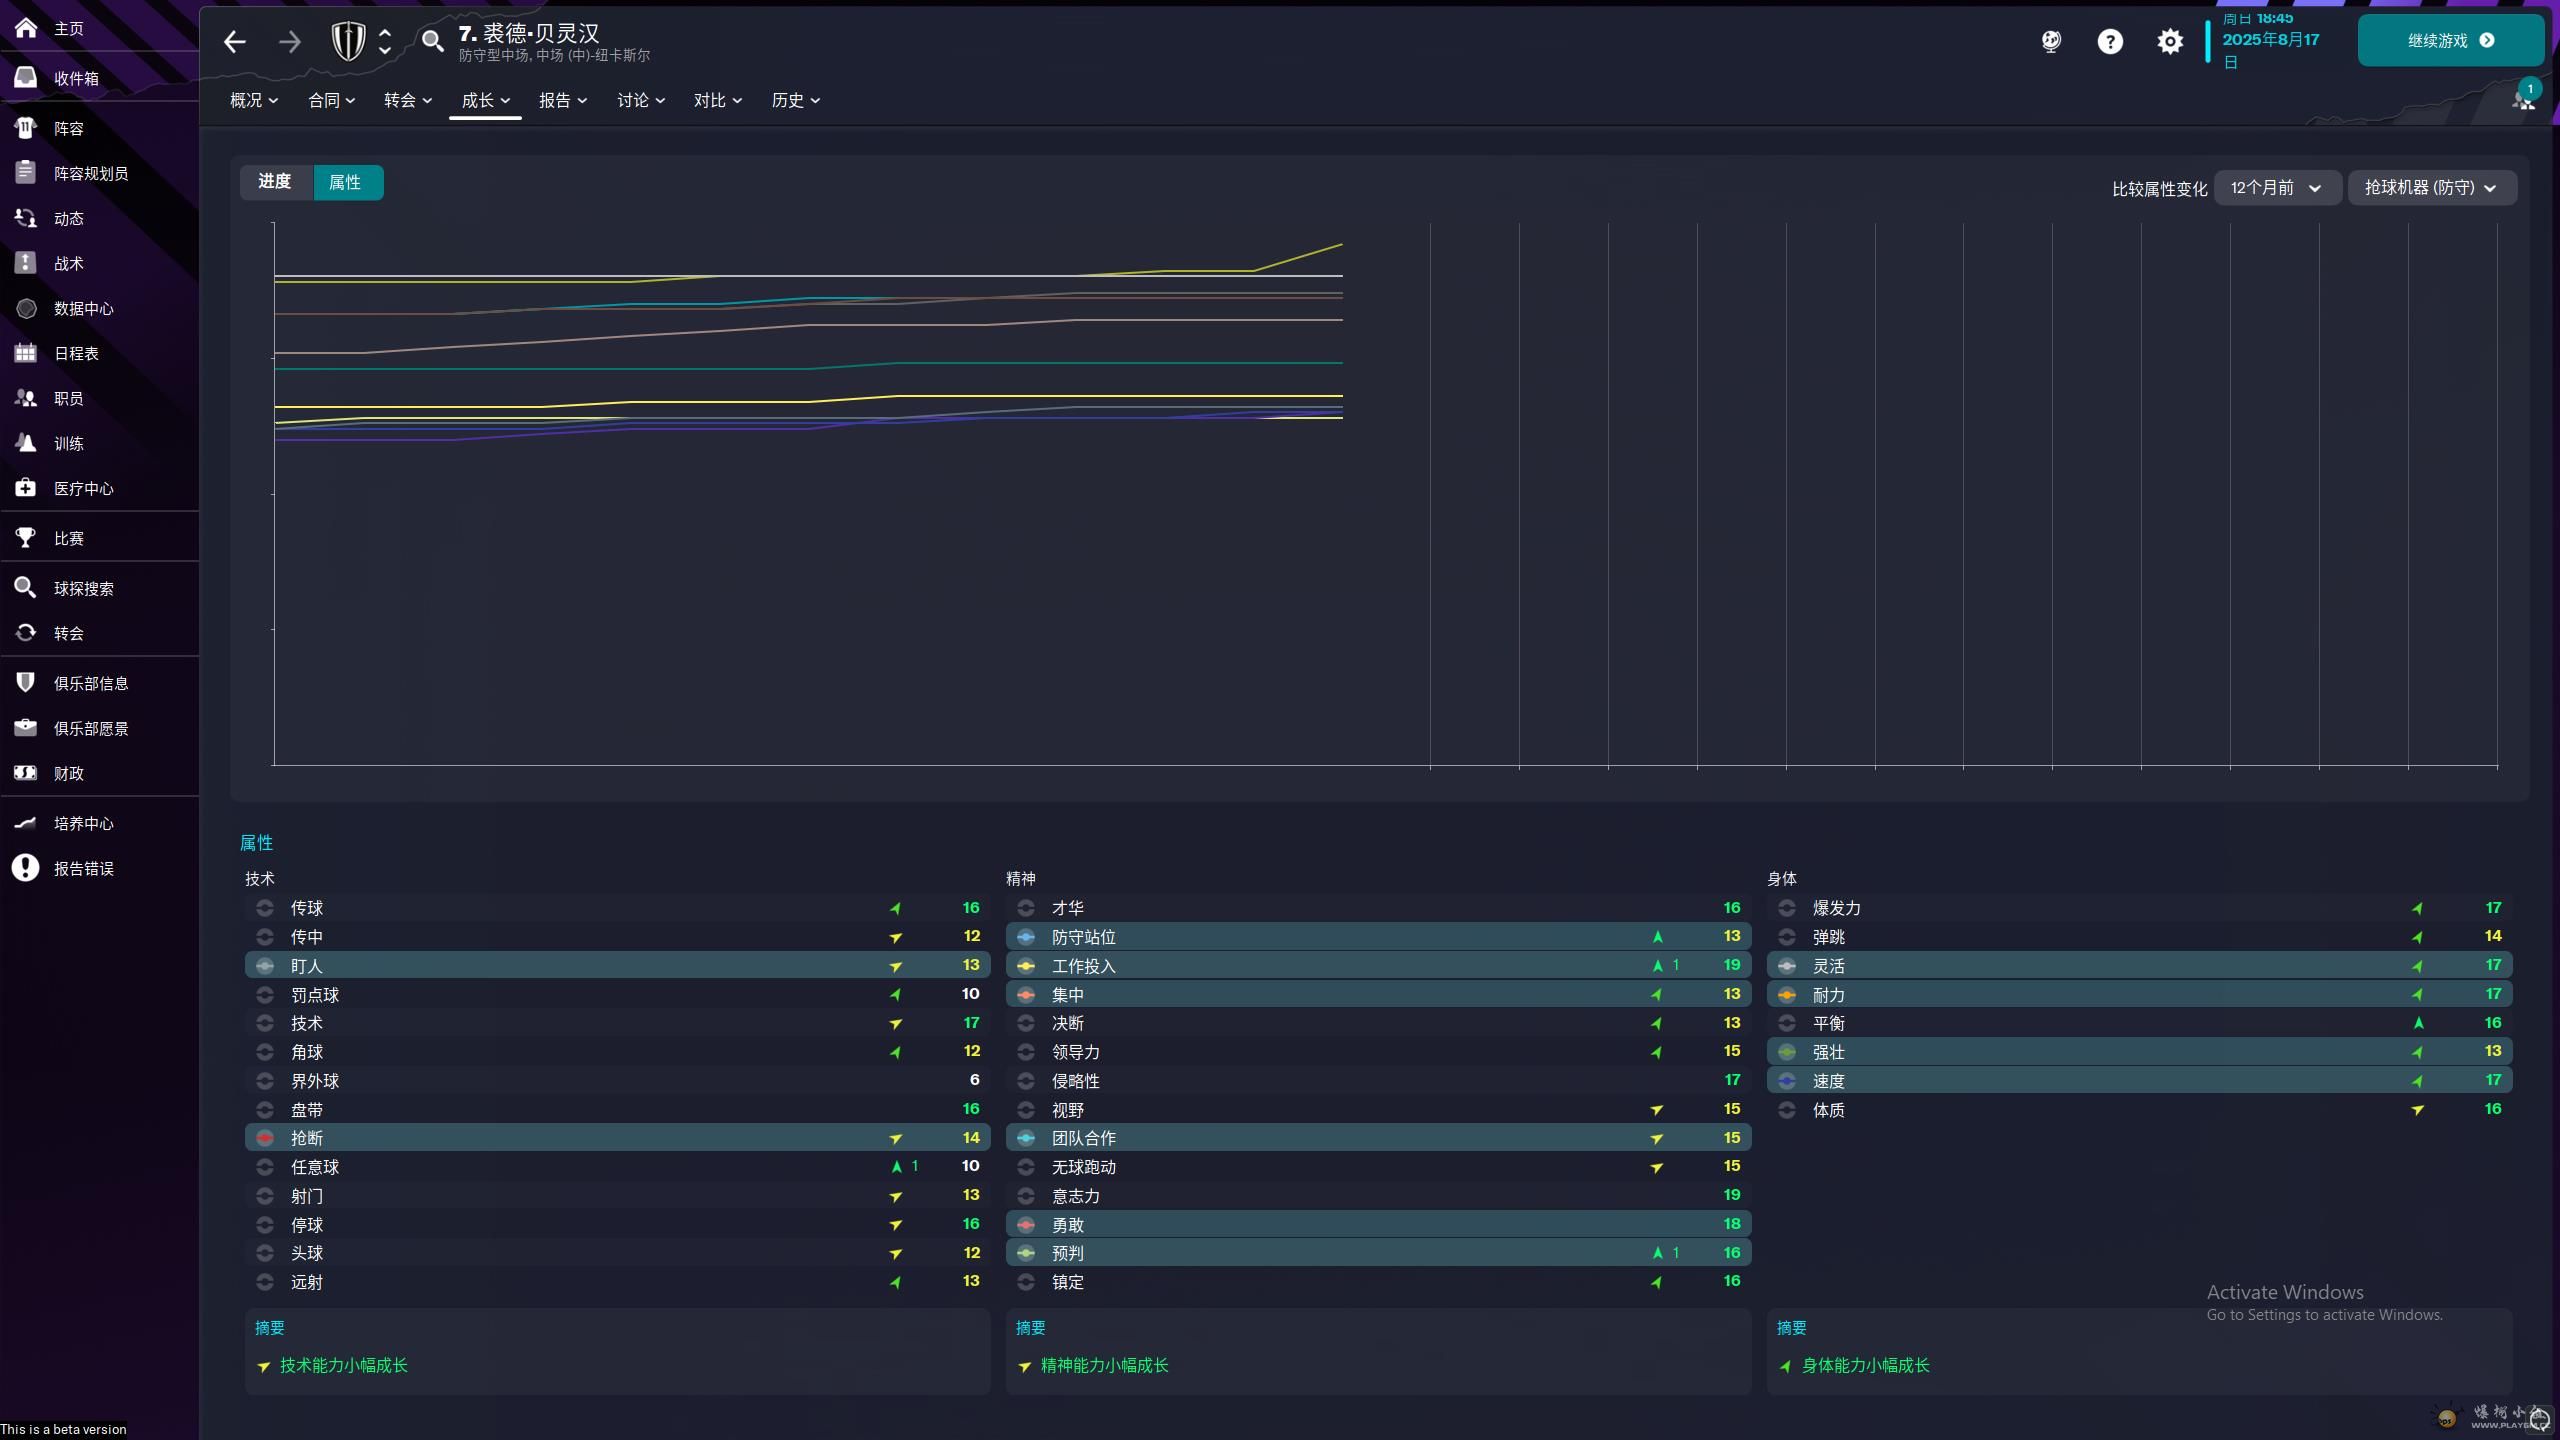Click the 身体能力小幅成长 summary link
The image size is (2560, 1440).
point(1866,1366)
